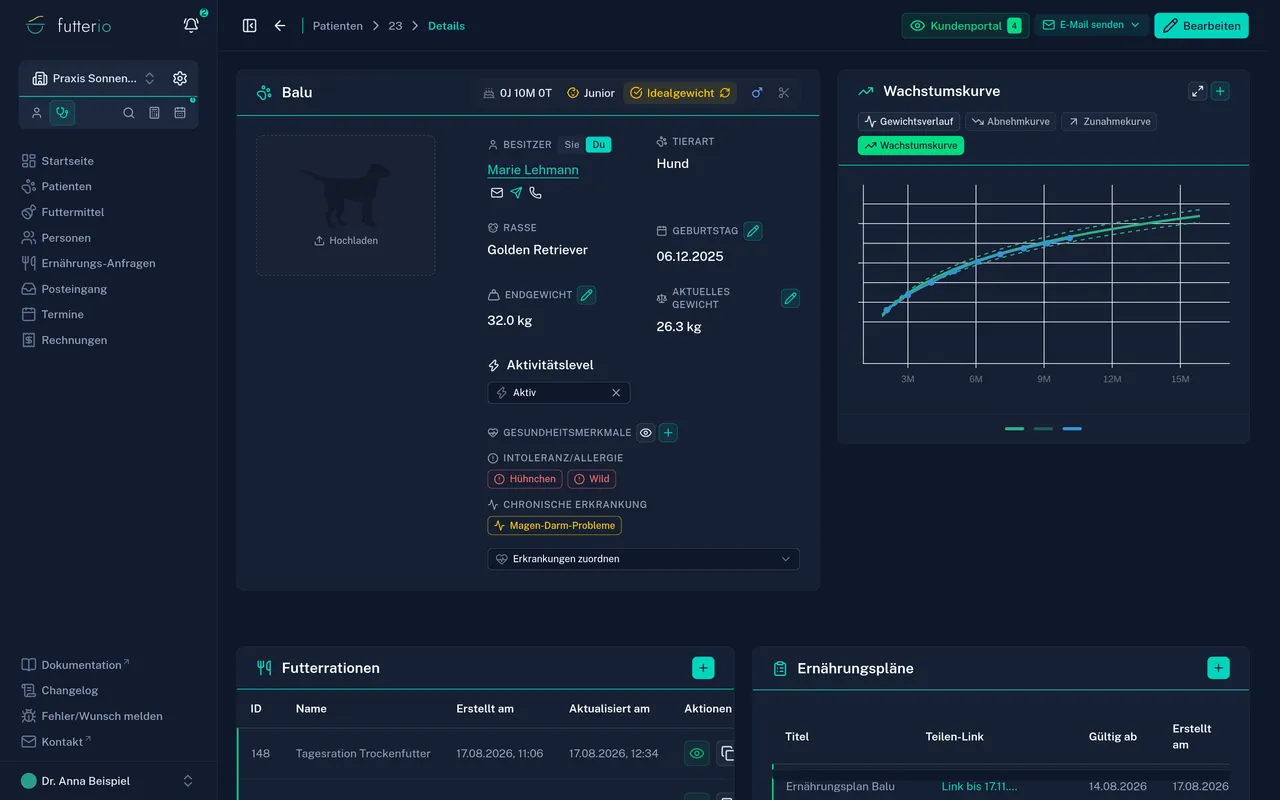Select Du address form
The height and width of the screenshot is (800, 1280).
point(598,145)
